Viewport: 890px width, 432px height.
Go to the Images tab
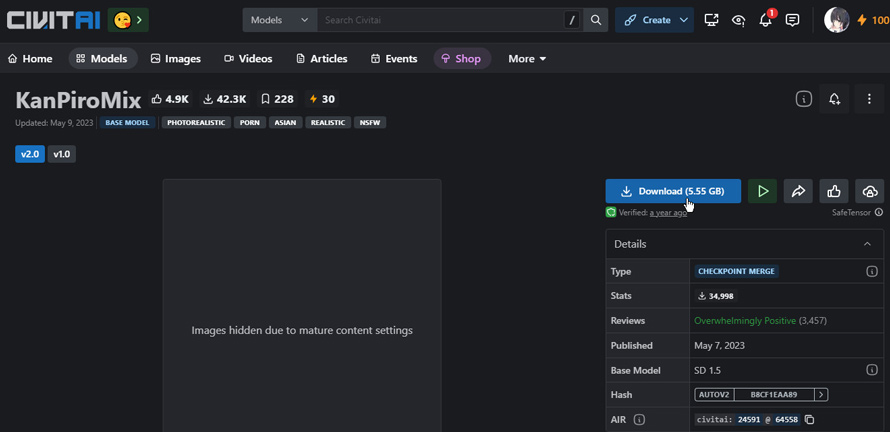(x=175, y=59)
